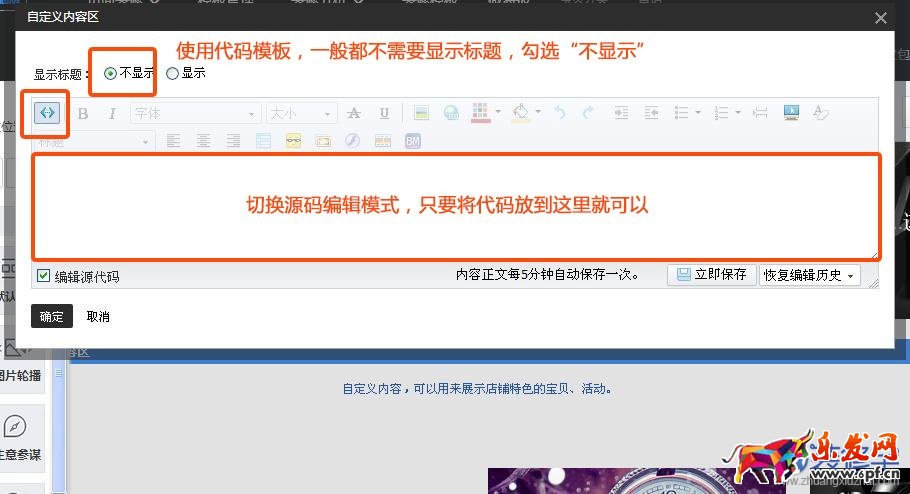Apply bold formatting
The height and width of the screenshot is (494, 910).
tap(83, 113)
